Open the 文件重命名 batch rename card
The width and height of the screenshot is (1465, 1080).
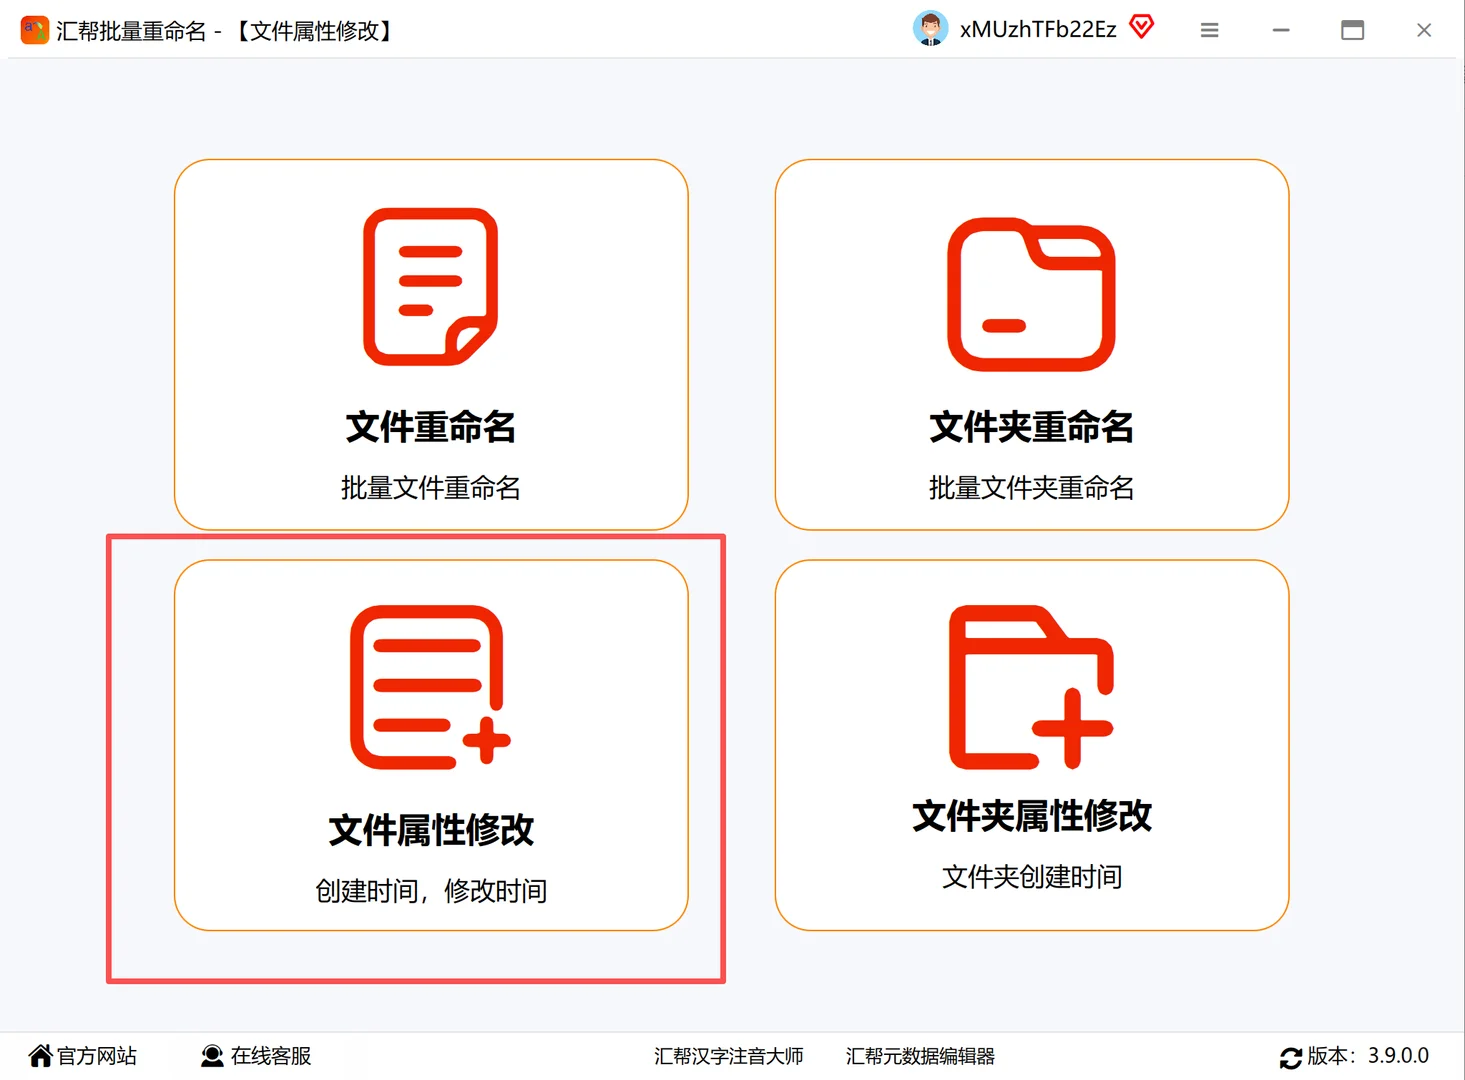point(429,345)
